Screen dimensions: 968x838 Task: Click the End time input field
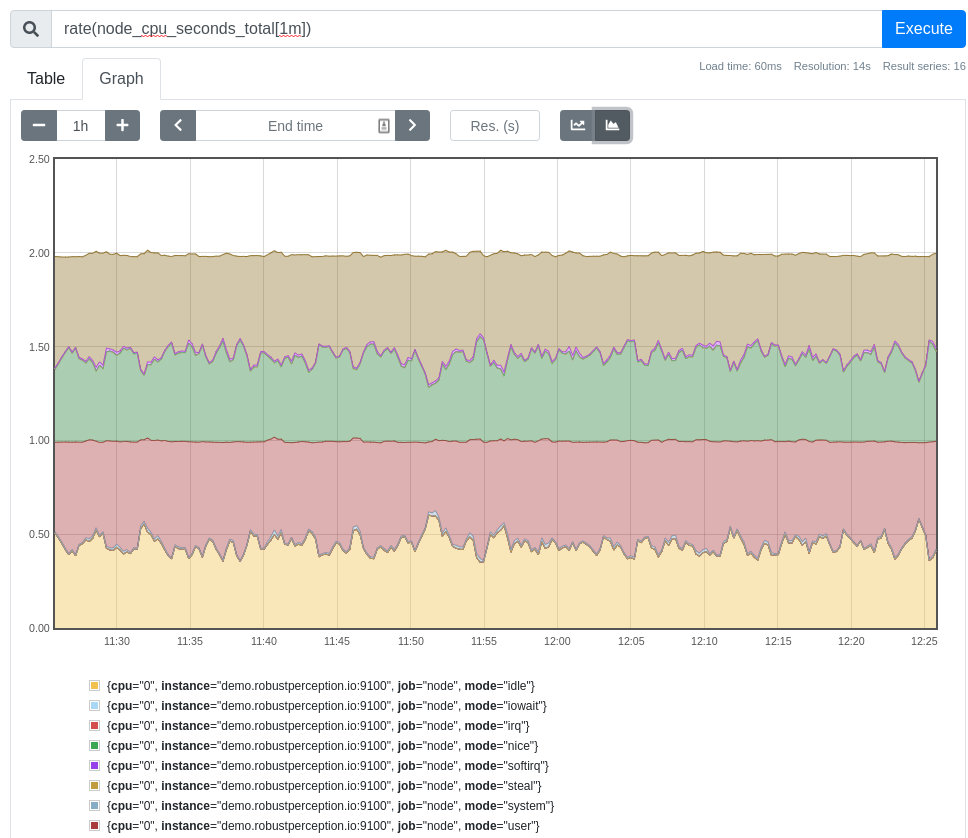click(x=295, y=125)
